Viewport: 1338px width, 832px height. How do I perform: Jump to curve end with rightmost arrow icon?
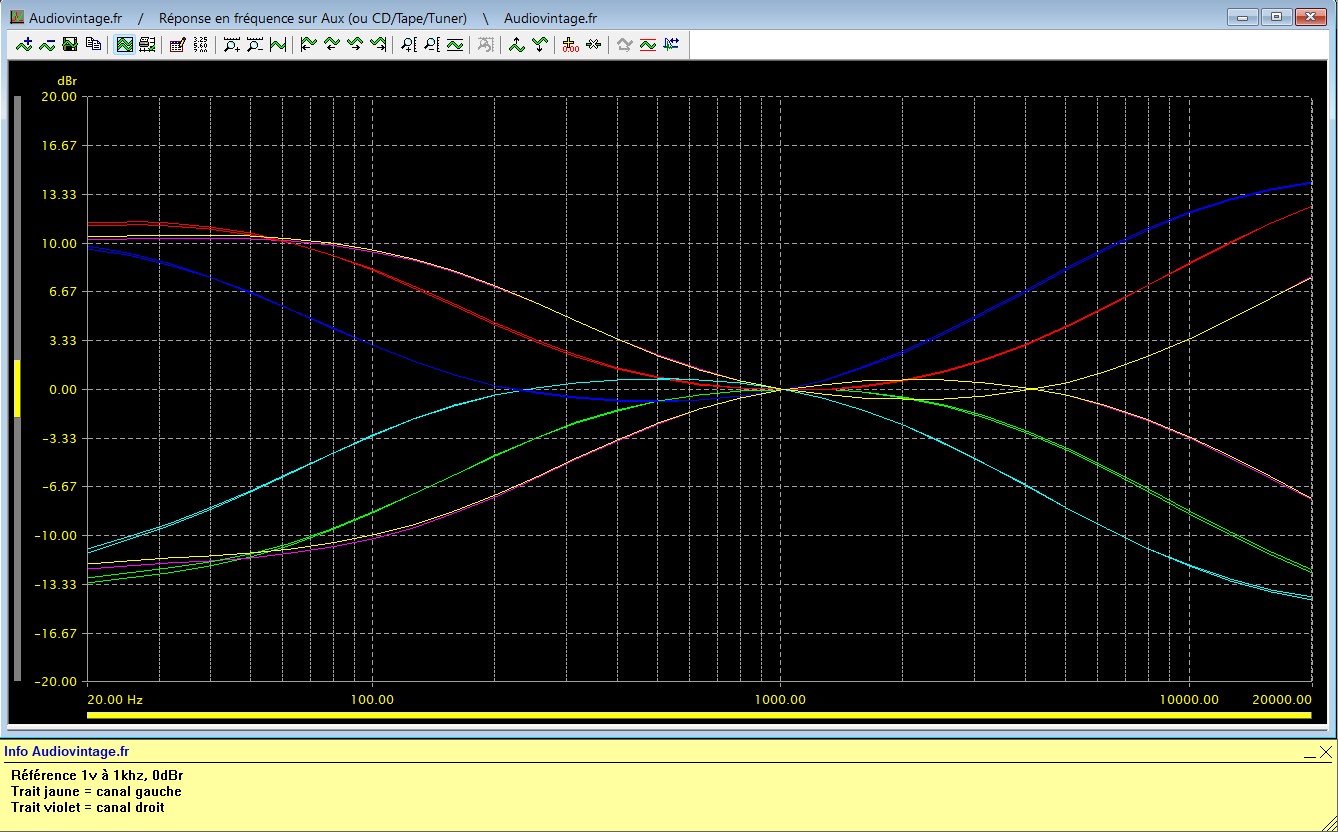point(378,44)
